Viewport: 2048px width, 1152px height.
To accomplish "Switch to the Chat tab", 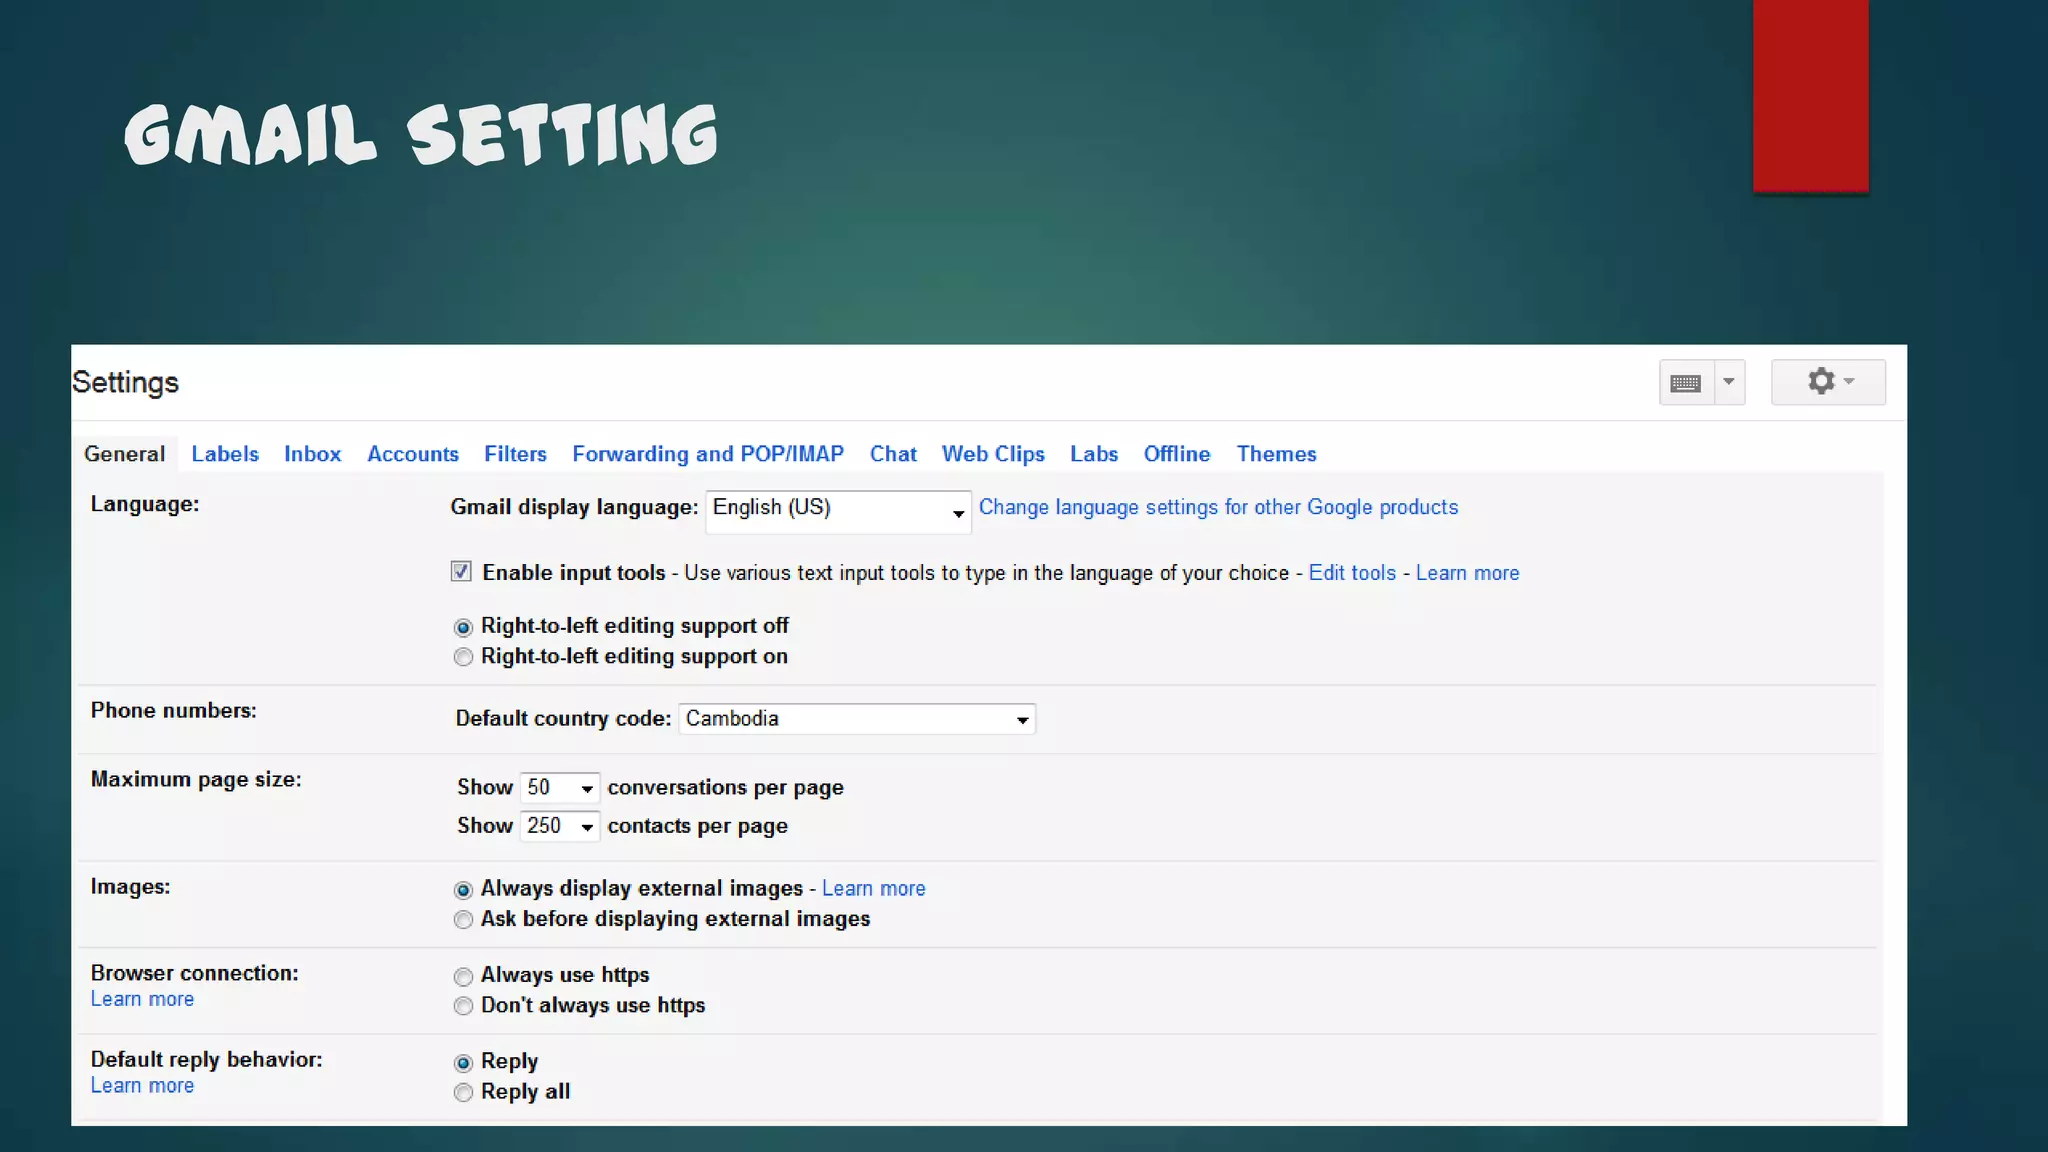I will [893, 454].
